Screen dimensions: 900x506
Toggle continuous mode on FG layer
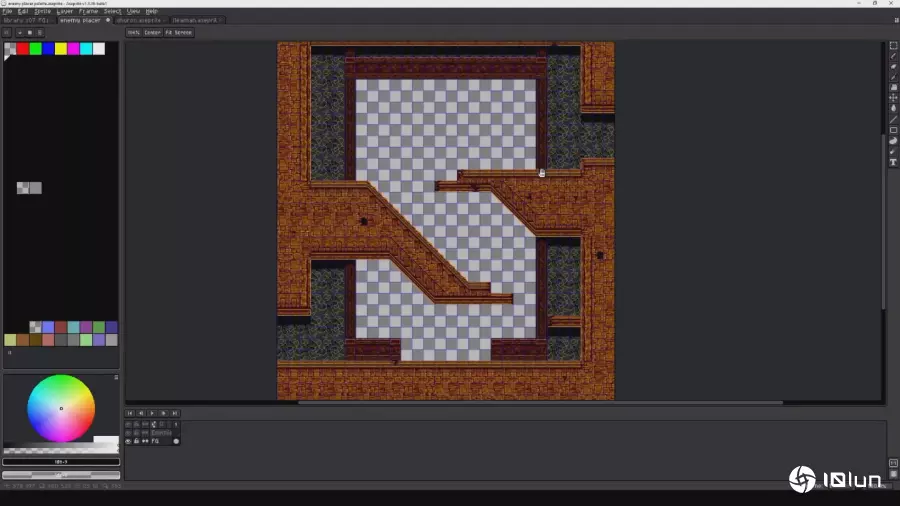pos(145,441)
